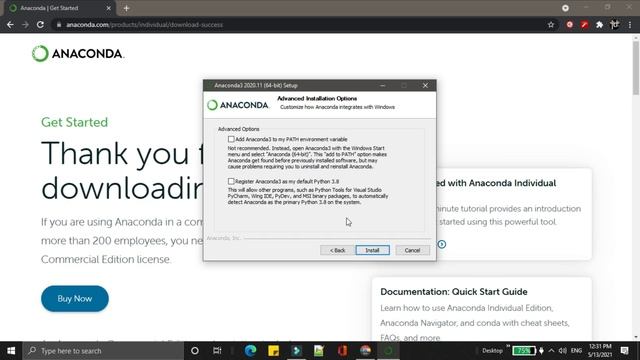640x360 pixels.
Task: Go back in the browser
Action: [10, 25]
